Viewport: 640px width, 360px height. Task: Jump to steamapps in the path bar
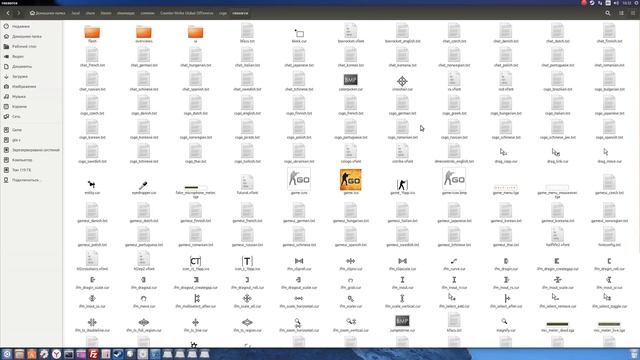(126, 13)
